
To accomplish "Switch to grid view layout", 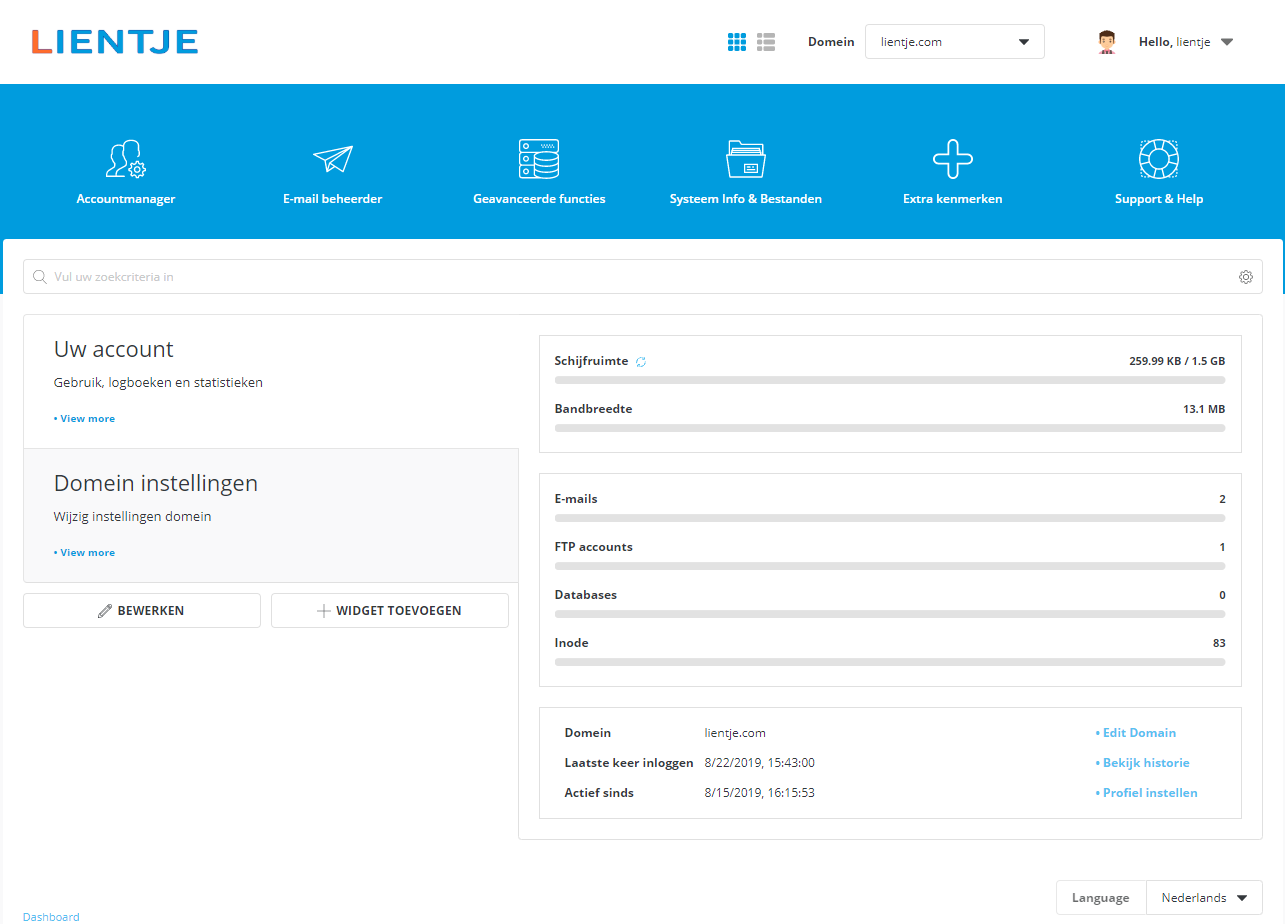I will point(737,41).
